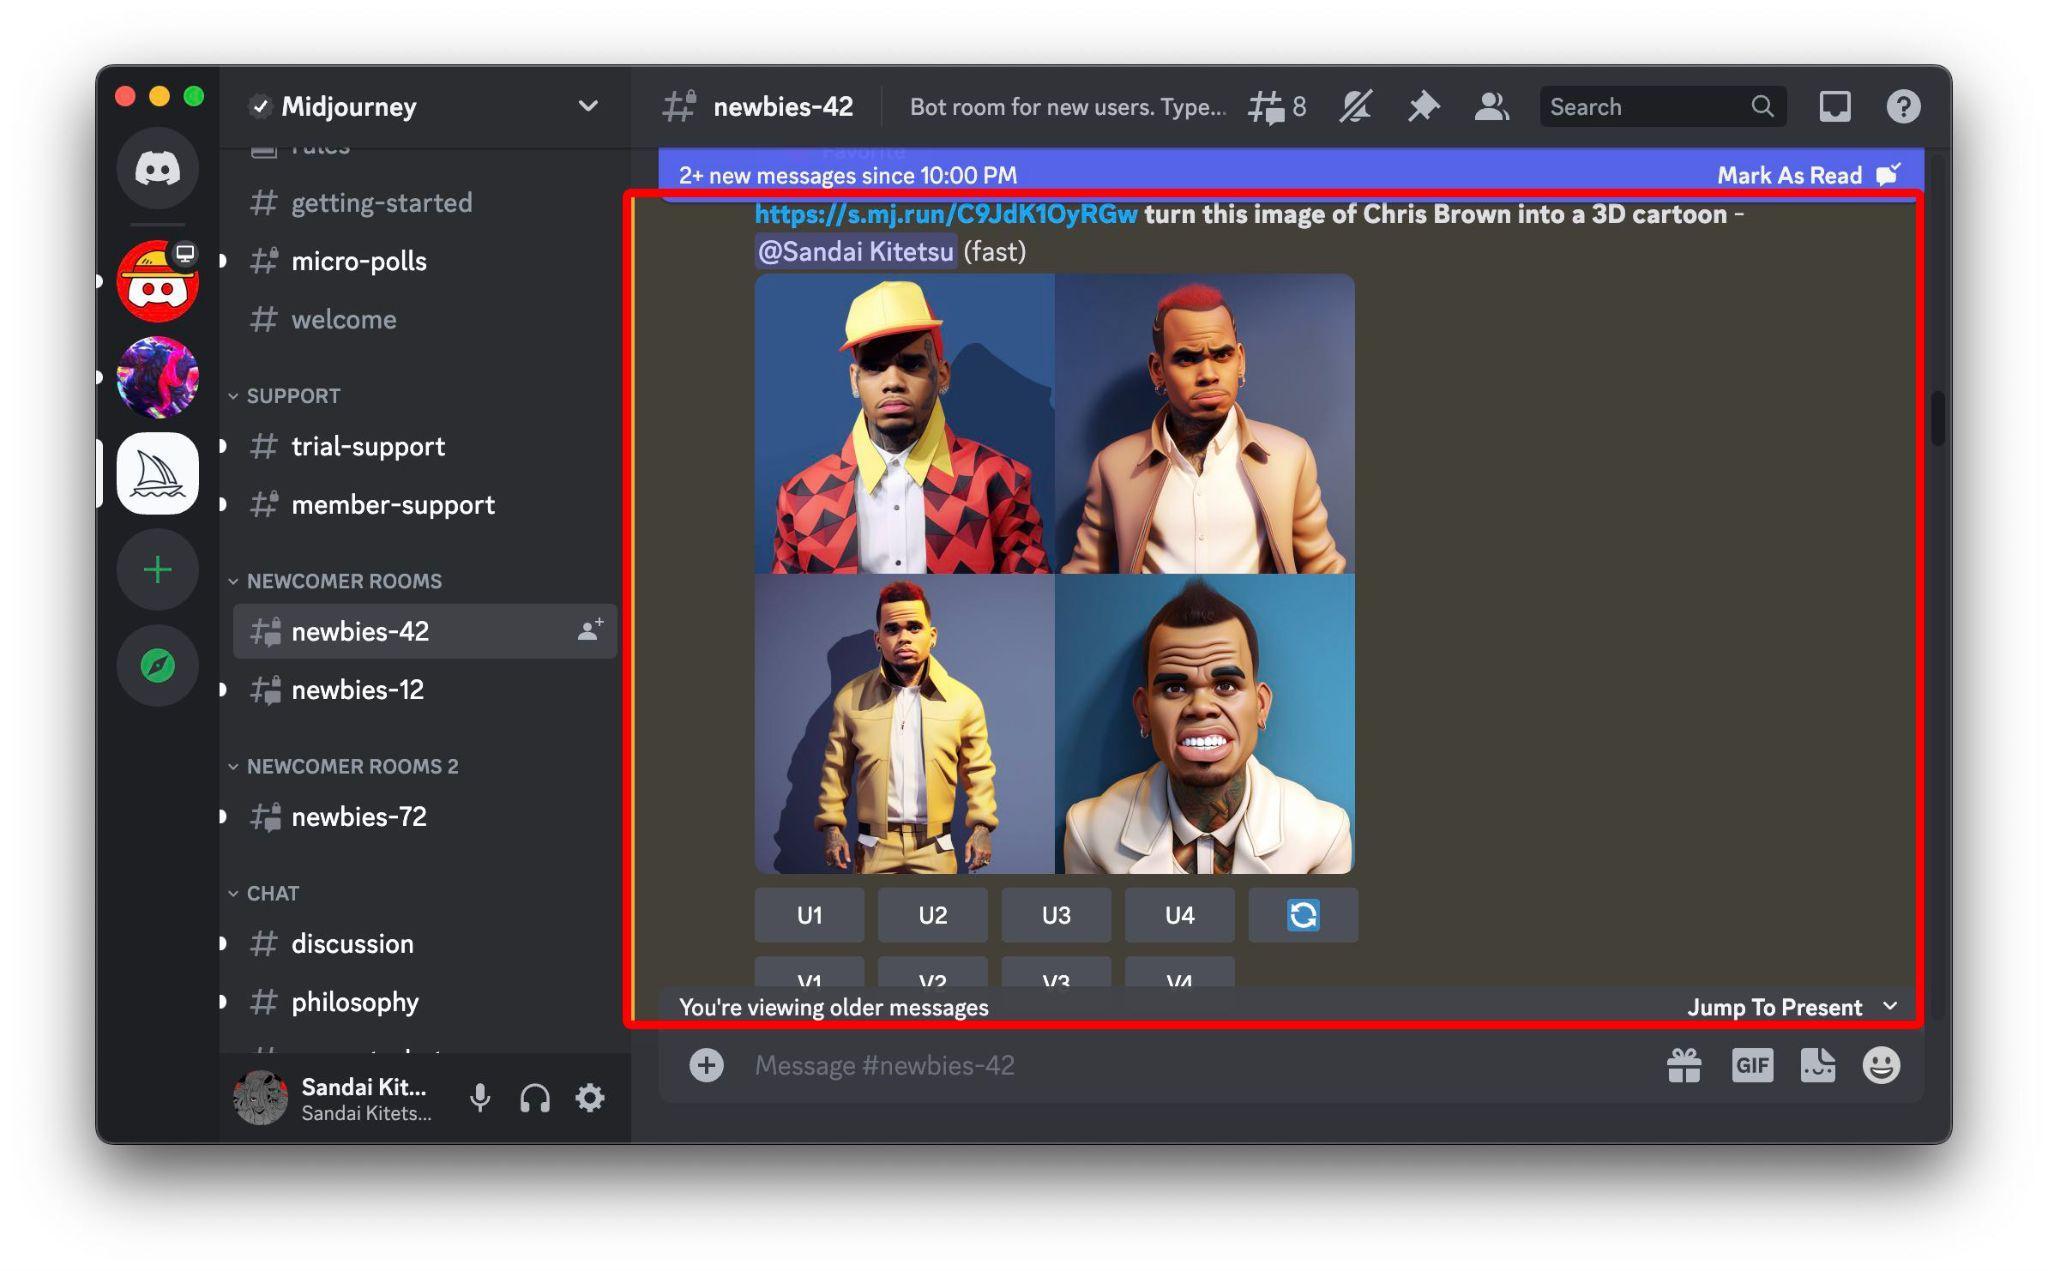
Task: Click Jump To Present
Action: [x=1791, y=1007]
